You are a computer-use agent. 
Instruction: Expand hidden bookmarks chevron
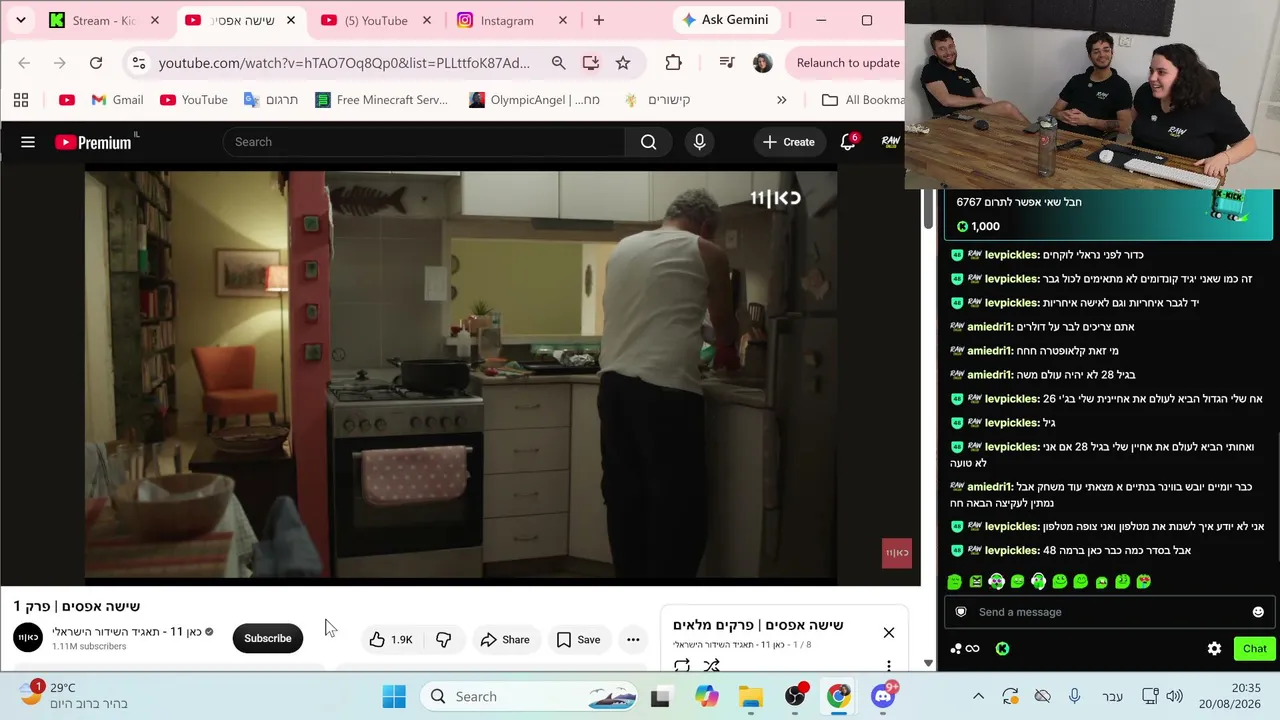781,100
